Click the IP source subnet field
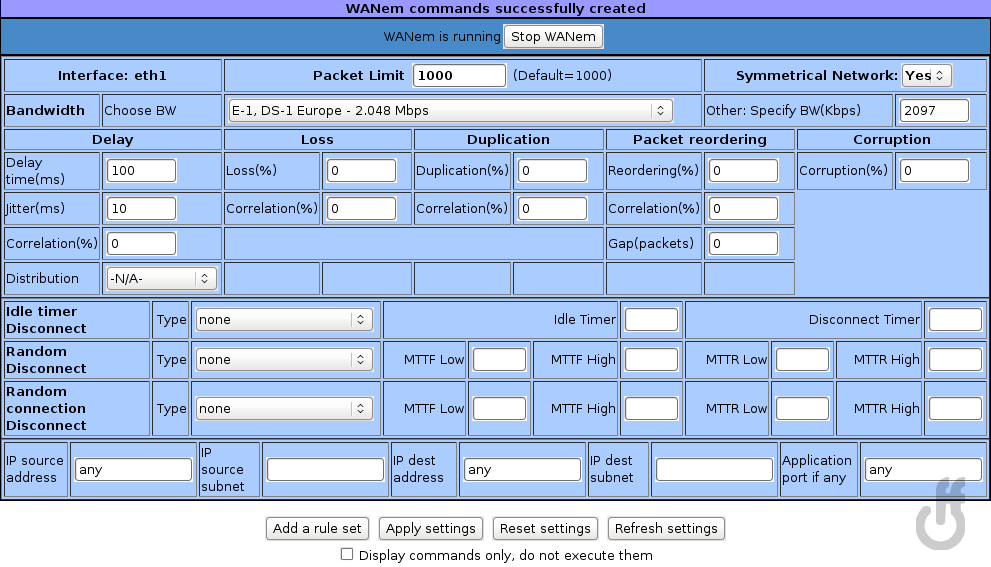Viewport: 991px width, 567px height. 325,470
